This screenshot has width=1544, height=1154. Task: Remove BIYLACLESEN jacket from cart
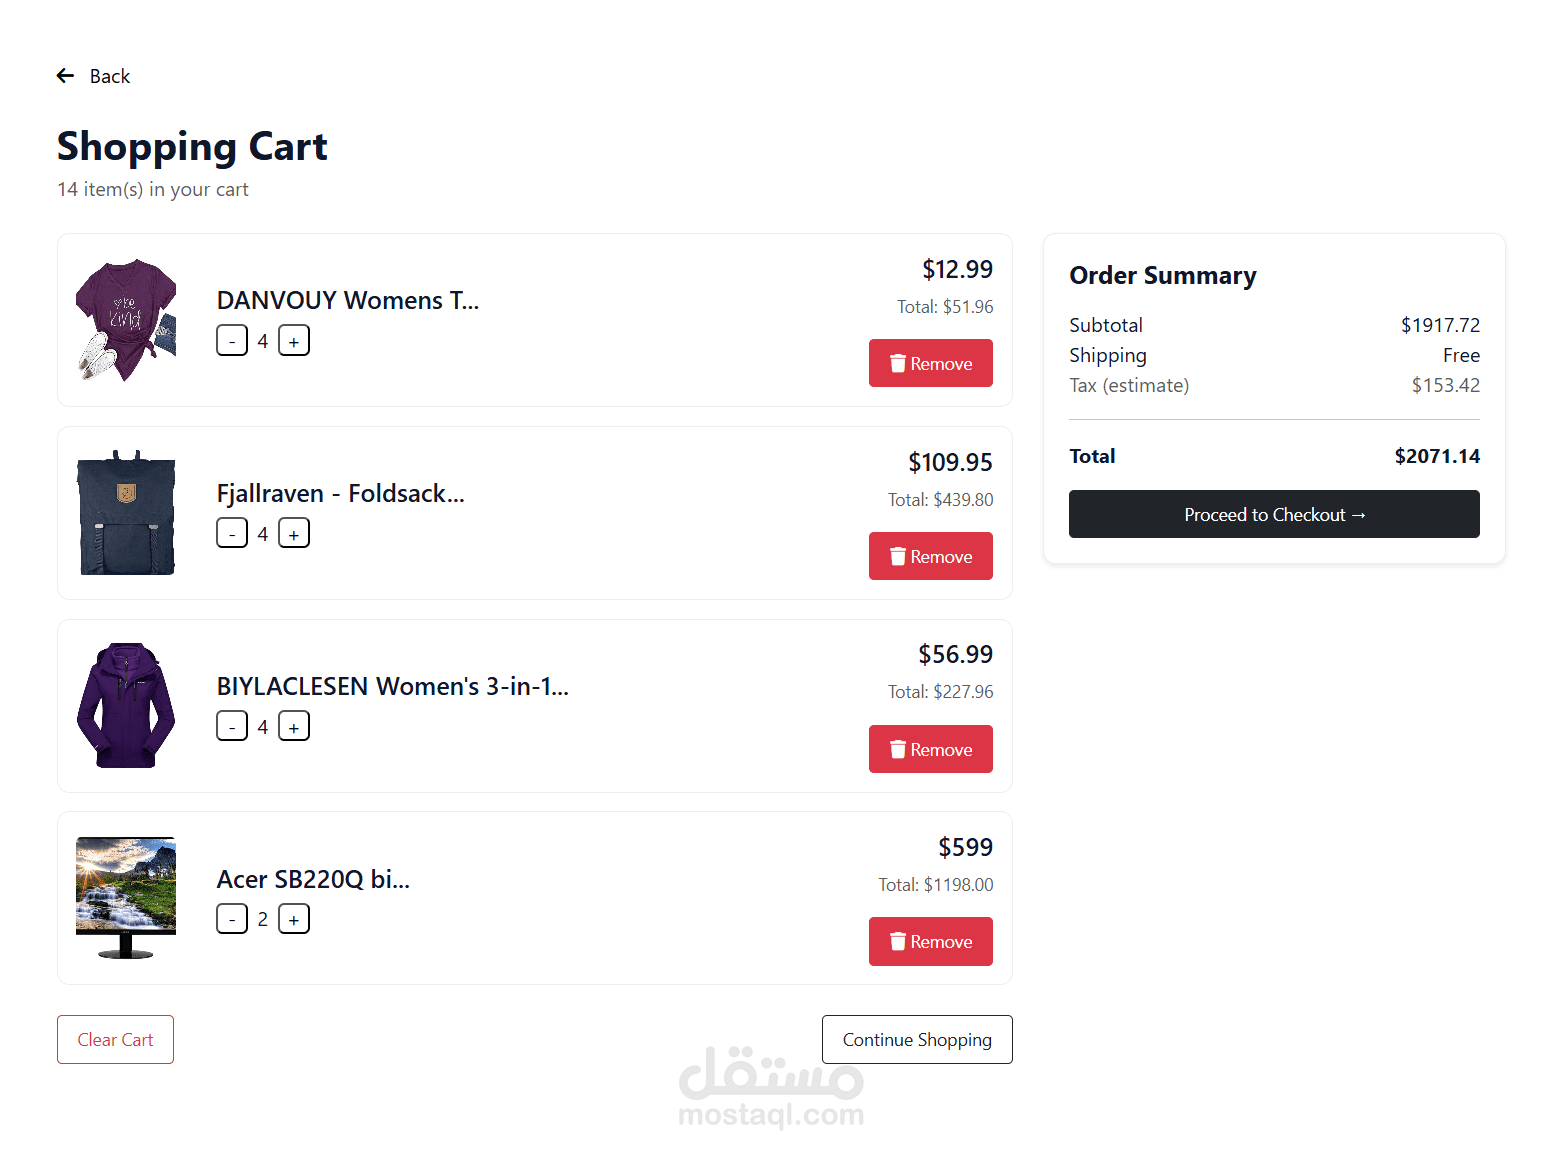[x=930, y=749]
